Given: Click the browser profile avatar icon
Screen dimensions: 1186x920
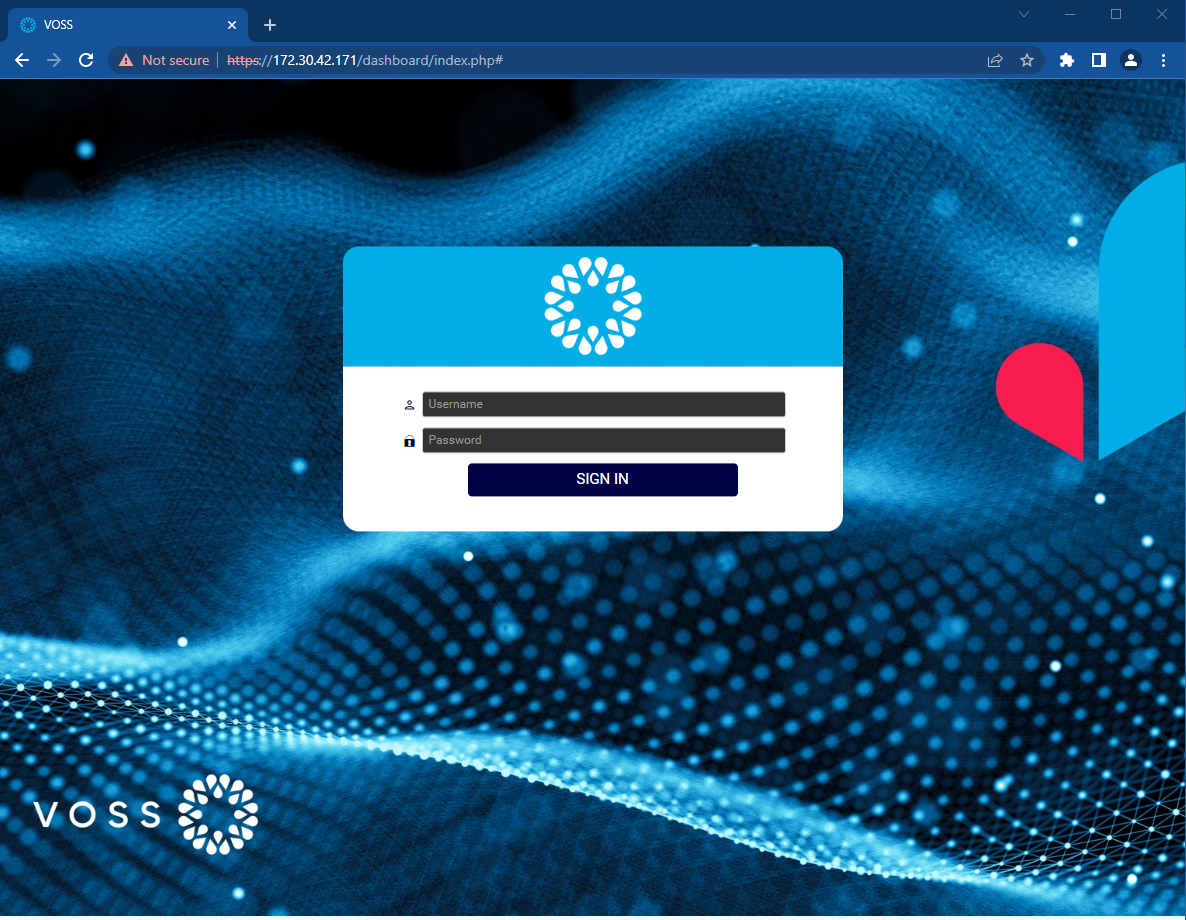Looking at the screenshot, I should click(1130, 60).
